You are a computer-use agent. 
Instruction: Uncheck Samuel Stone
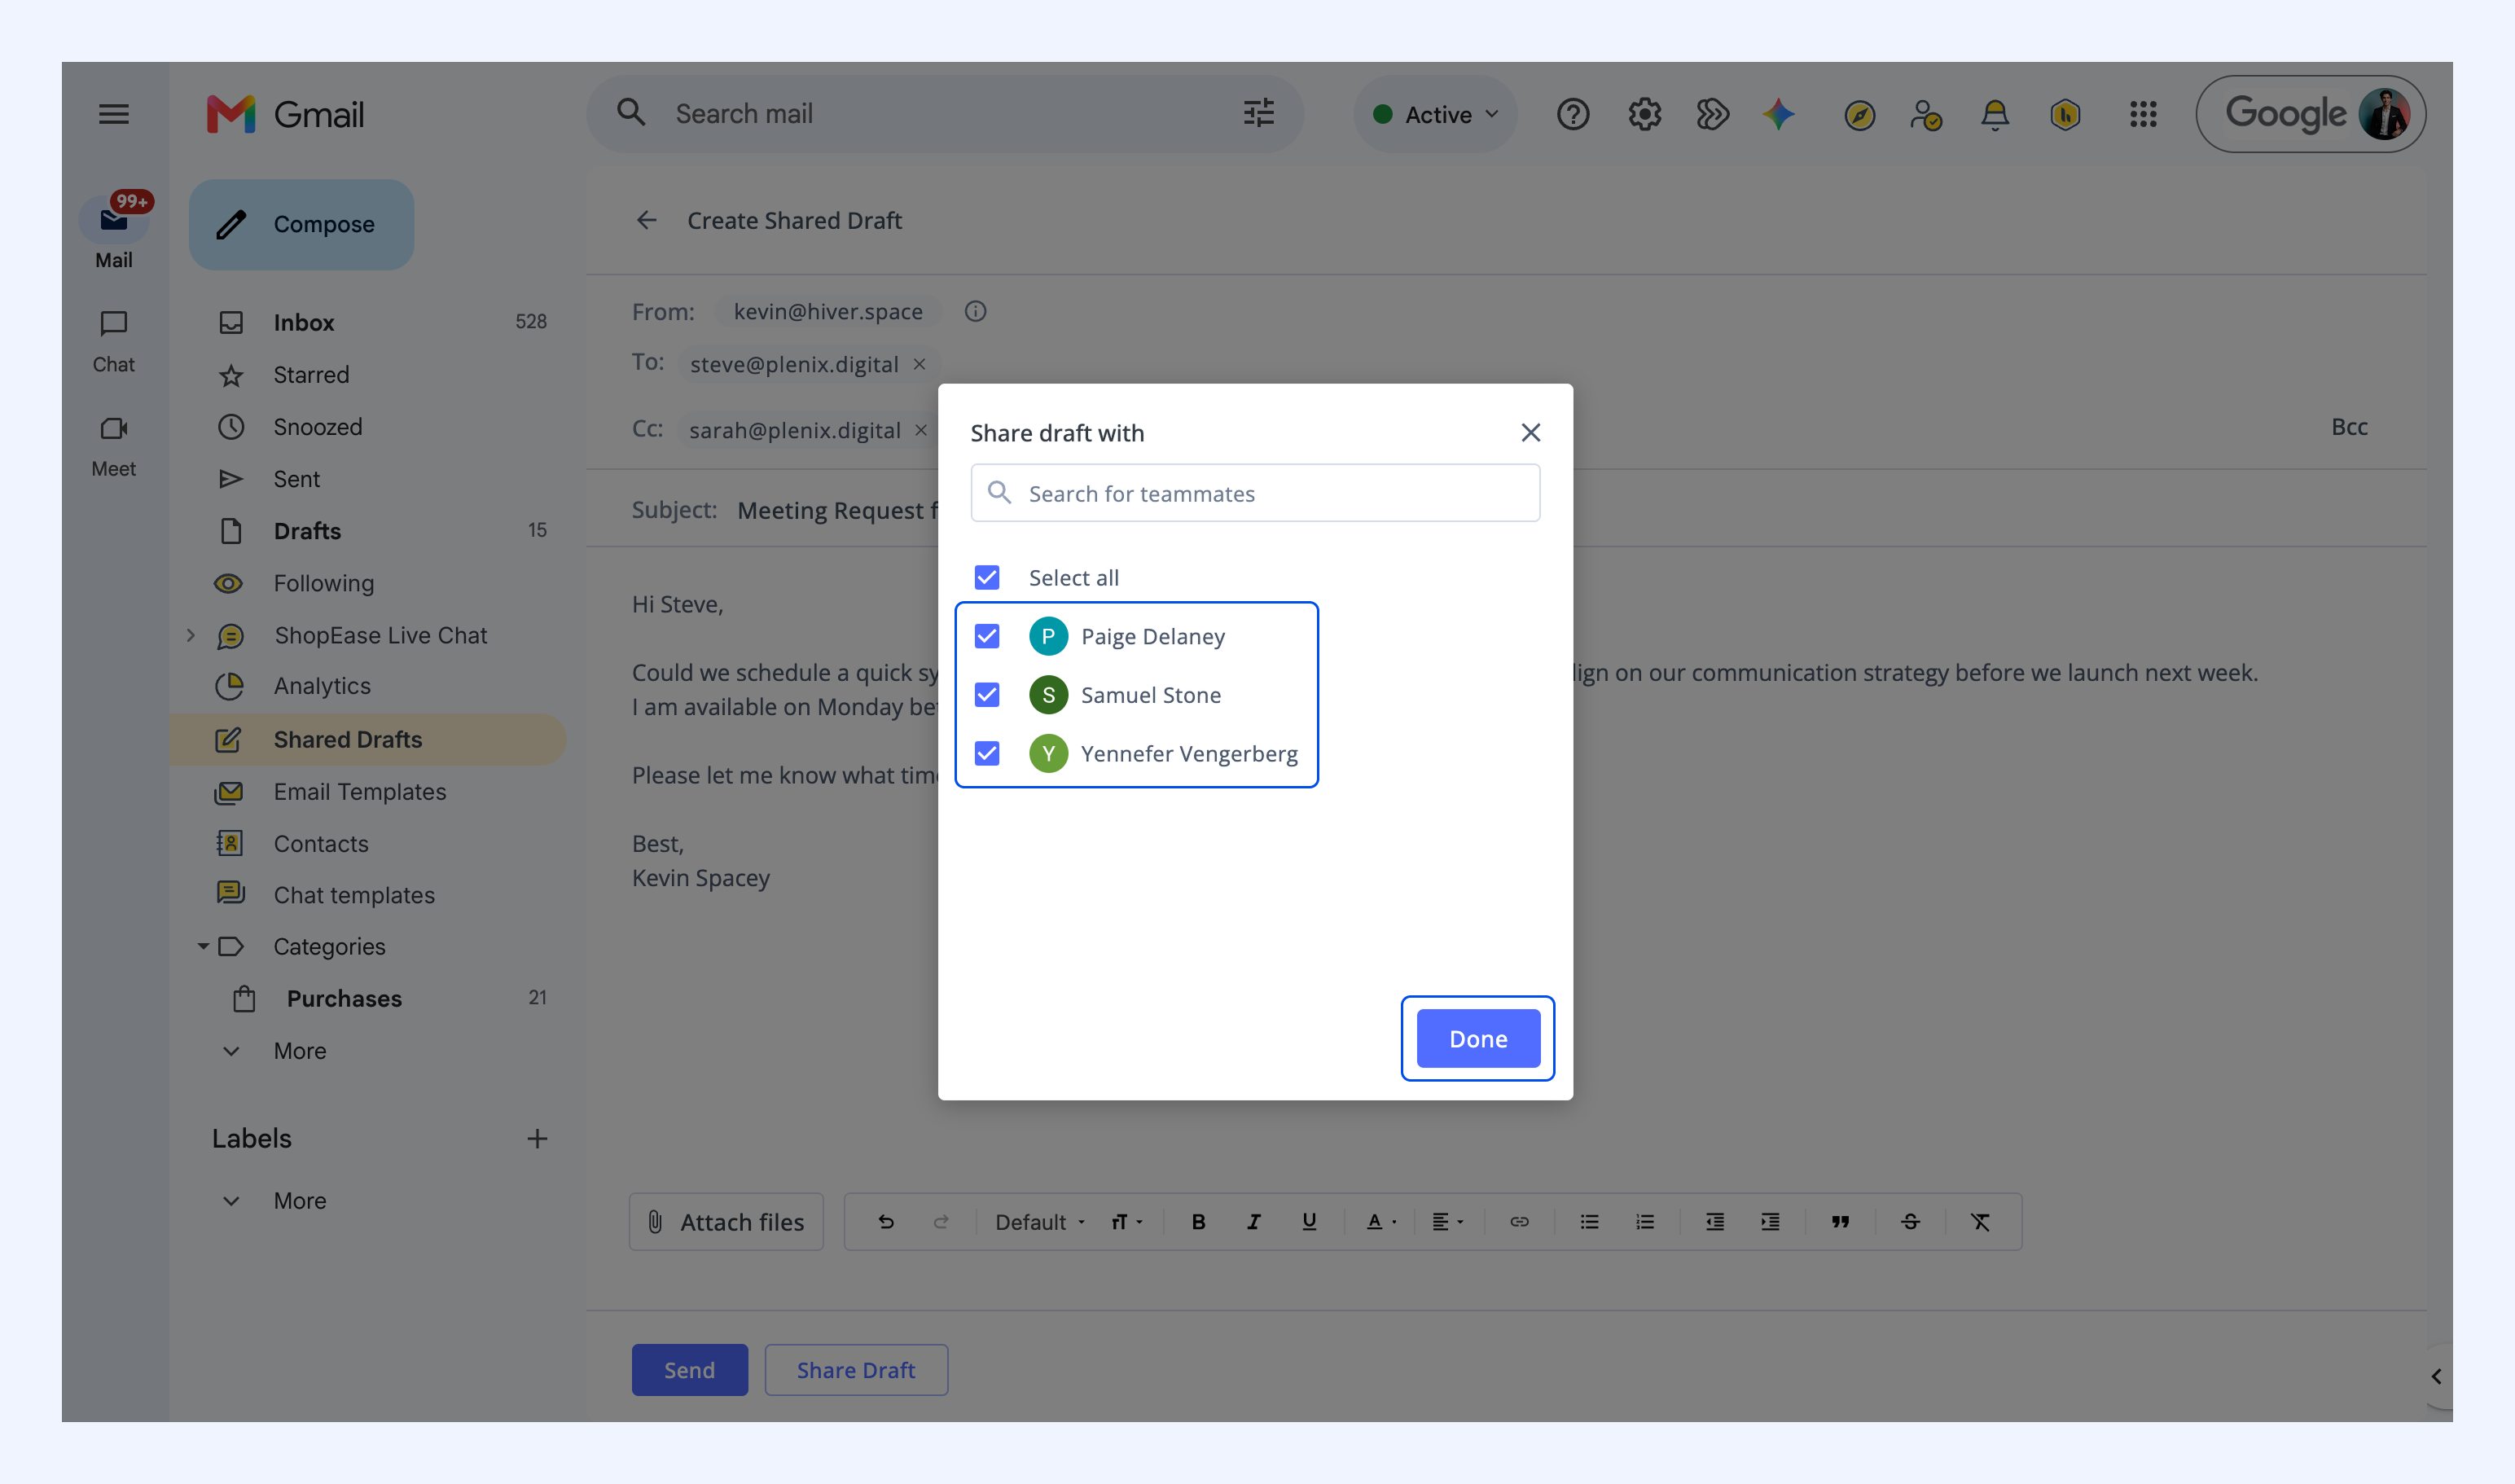pyautogui.click(x=987, y=695)
